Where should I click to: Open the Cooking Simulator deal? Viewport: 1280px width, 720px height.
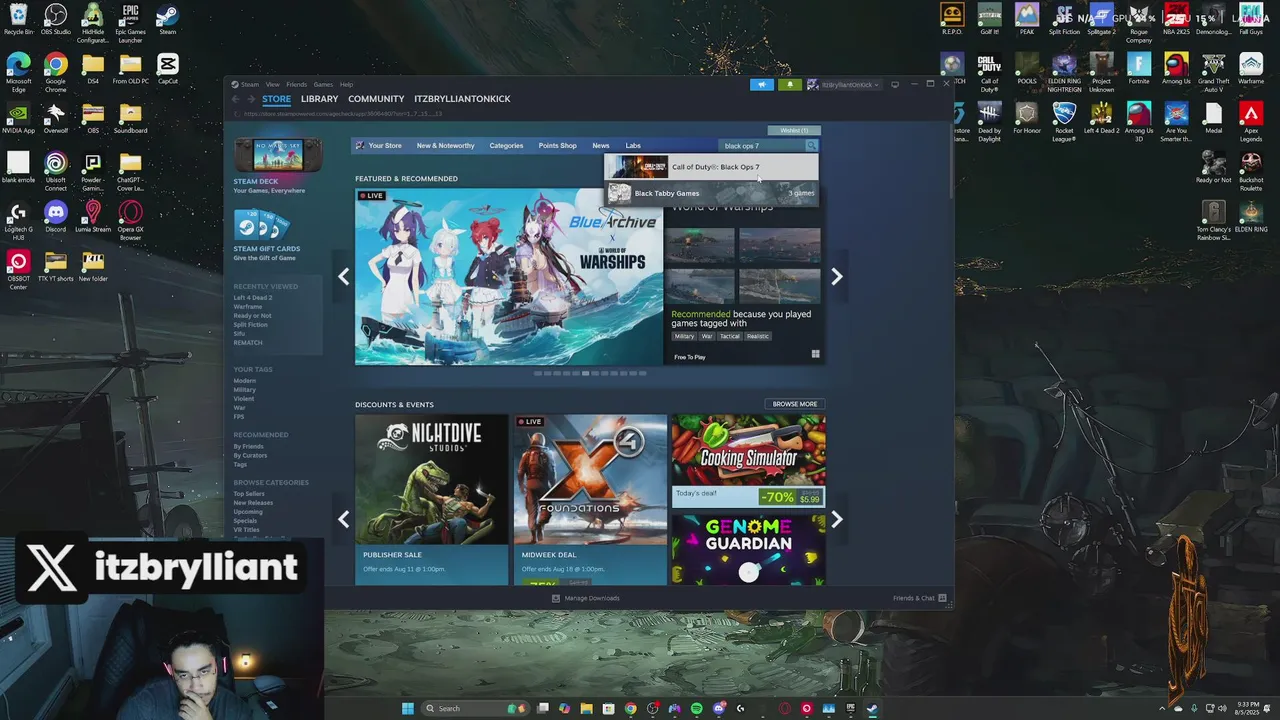pyautogui.click(x=748, y=461)
